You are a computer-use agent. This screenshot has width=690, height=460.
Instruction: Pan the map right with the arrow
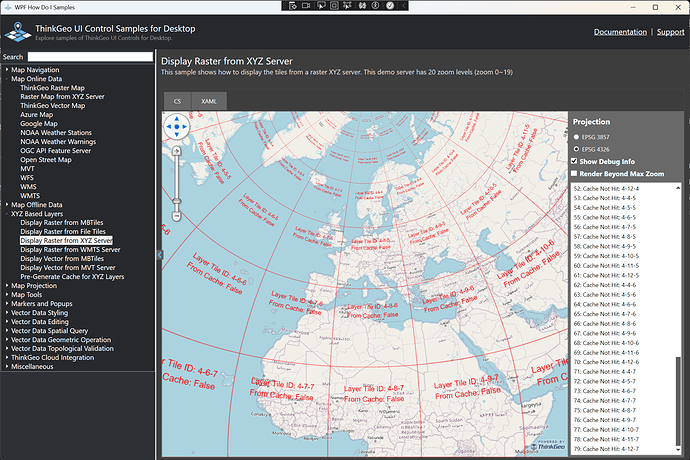coord(184,126)
